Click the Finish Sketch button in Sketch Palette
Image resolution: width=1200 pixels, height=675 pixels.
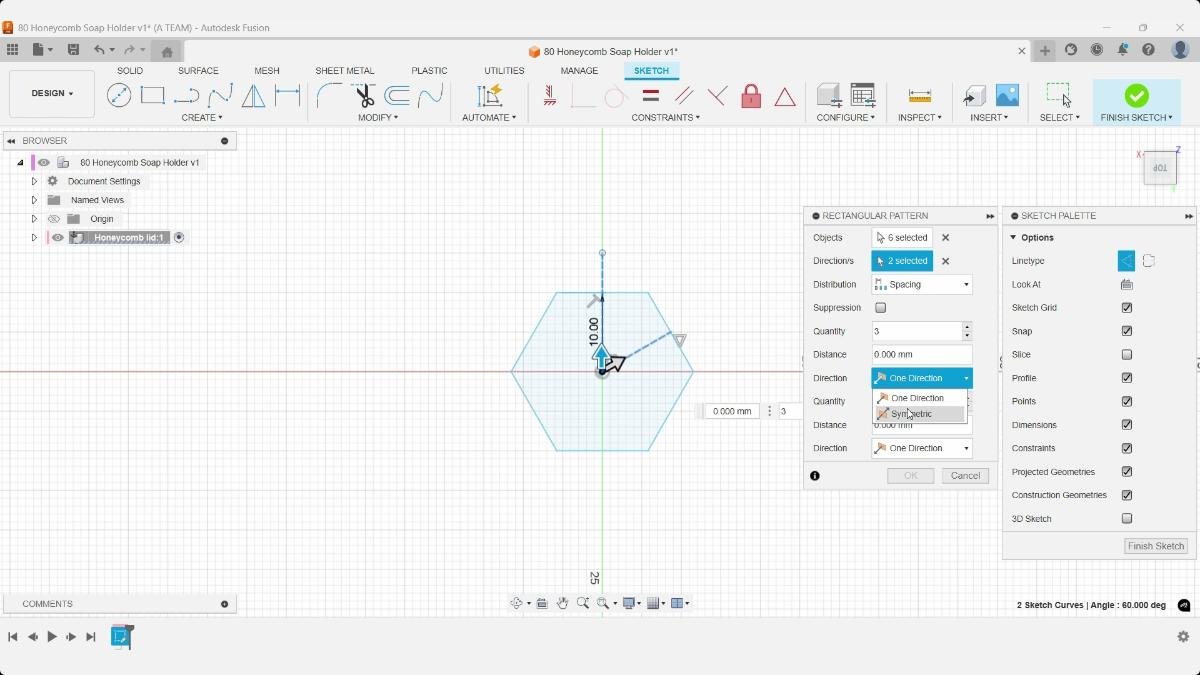click(x=1156, y=546)
